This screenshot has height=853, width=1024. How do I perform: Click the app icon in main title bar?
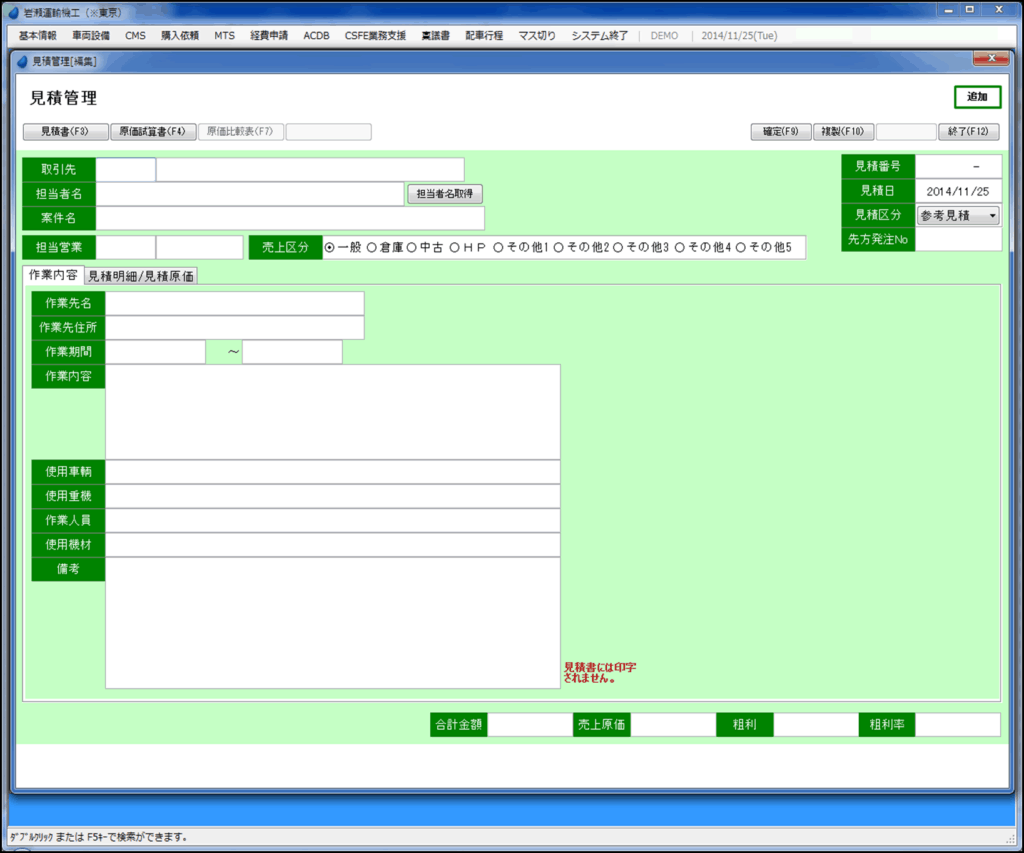[x=13, y=12]
